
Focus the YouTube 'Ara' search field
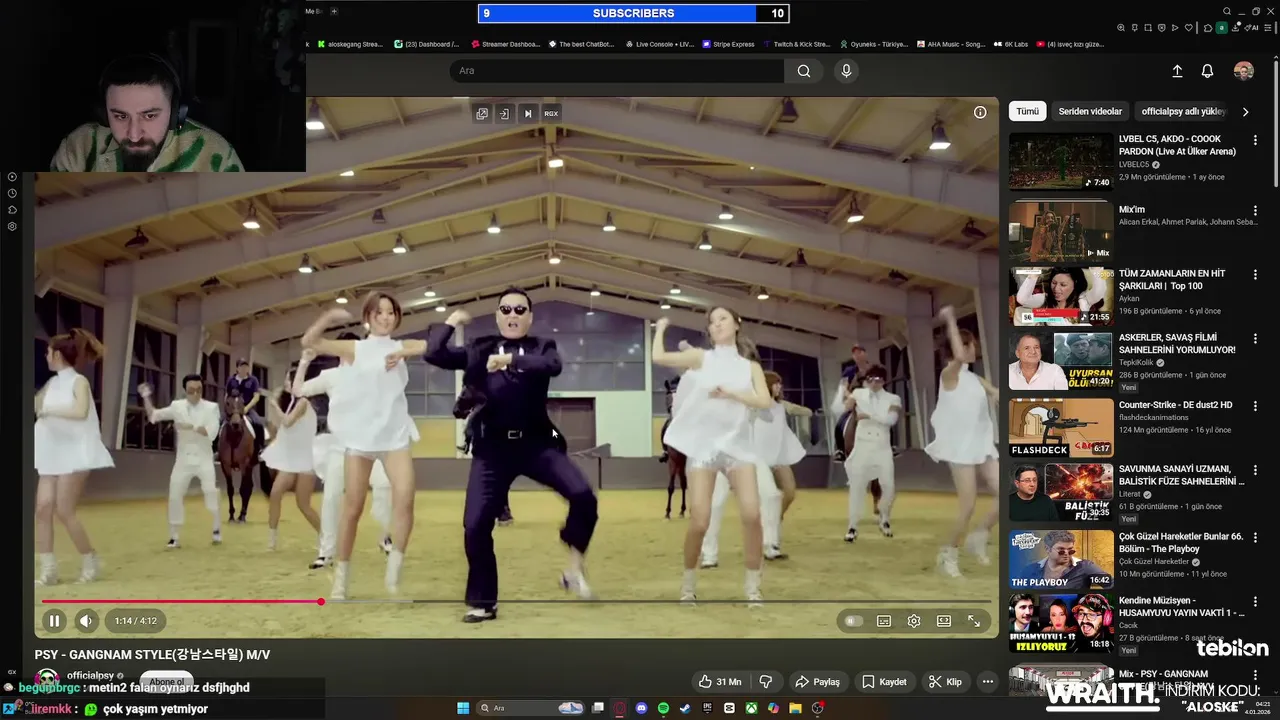pyautogui.click(x=616, y=71)
